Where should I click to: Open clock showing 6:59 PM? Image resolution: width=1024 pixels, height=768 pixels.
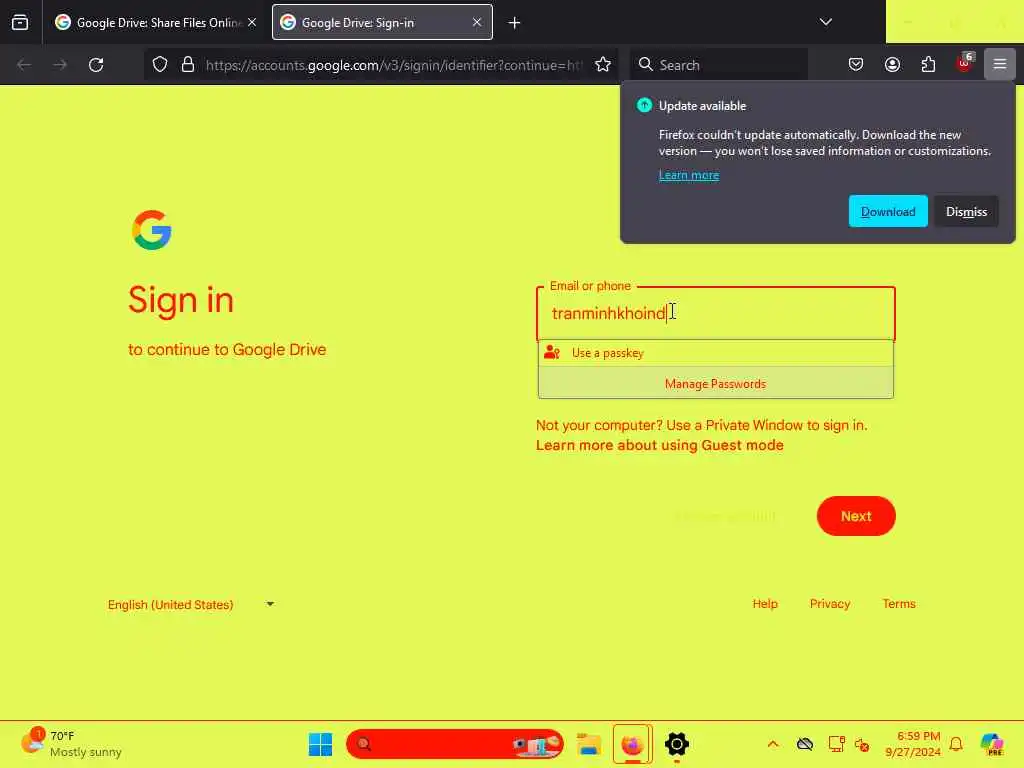point(913,744)
